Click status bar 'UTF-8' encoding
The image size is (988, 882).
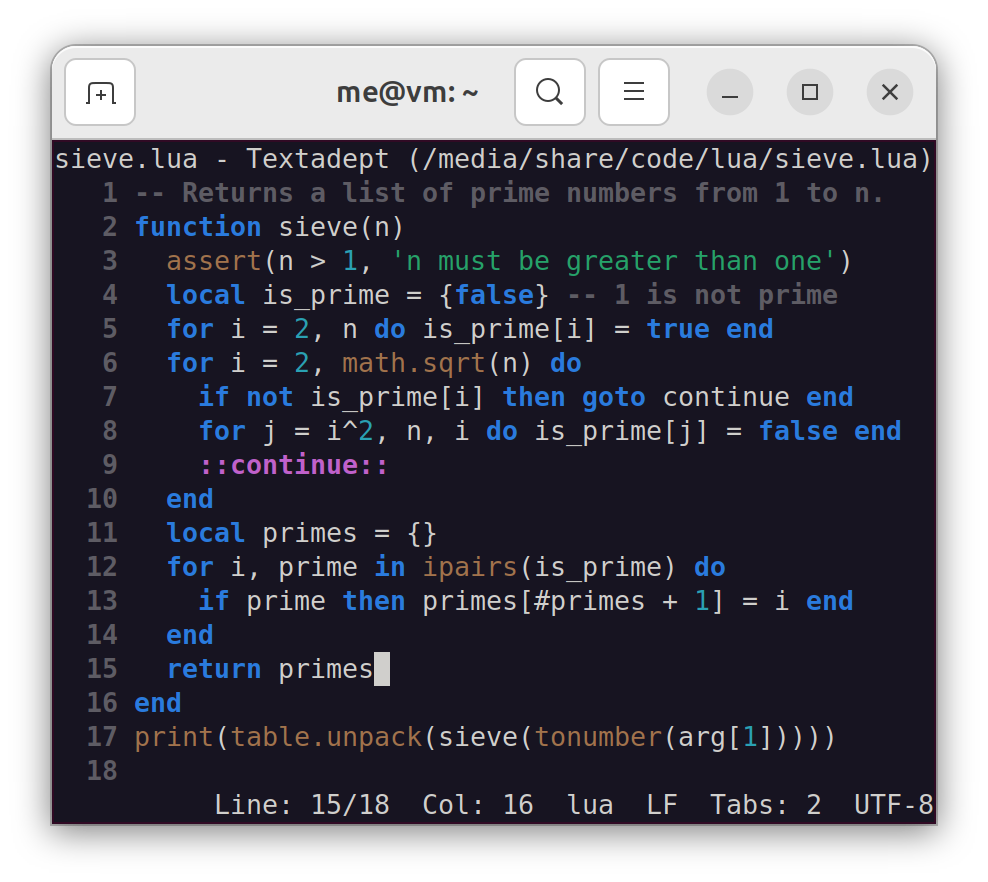[x=893, y=805]
